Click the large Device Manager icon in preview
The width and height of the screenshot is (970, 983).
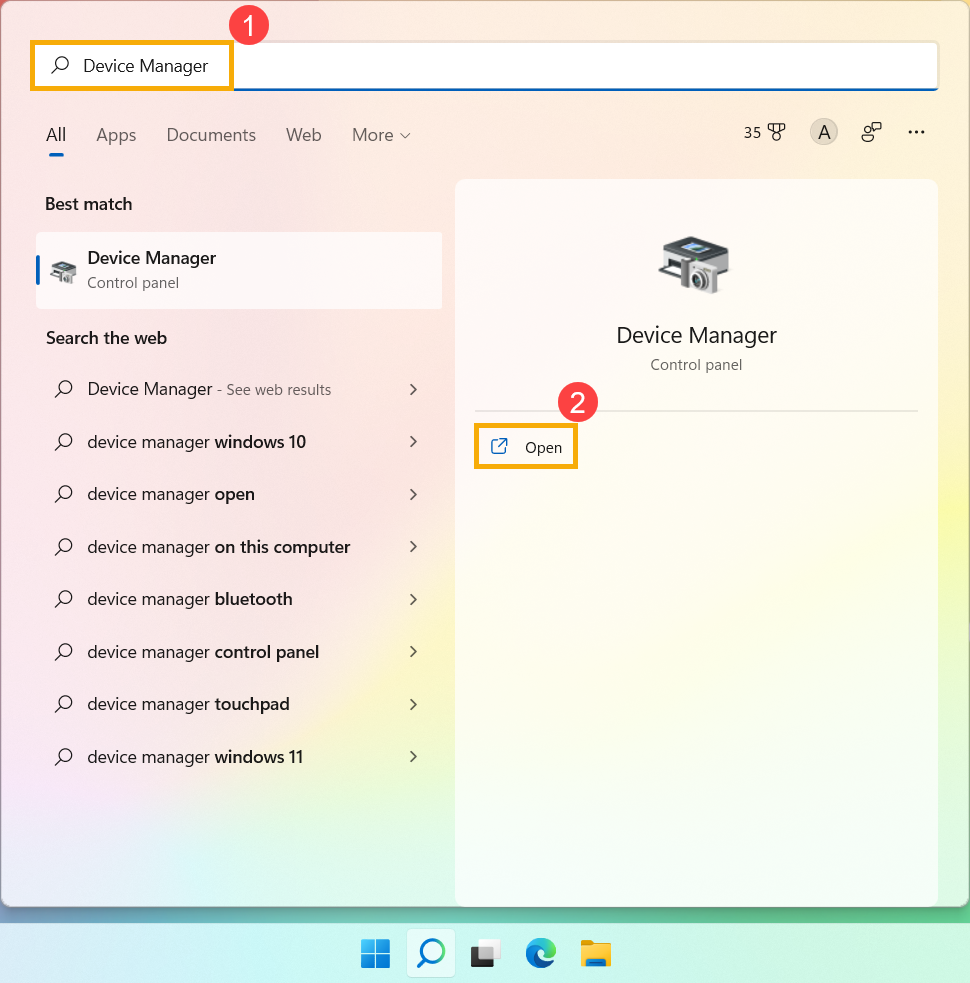tap(695, 265)
